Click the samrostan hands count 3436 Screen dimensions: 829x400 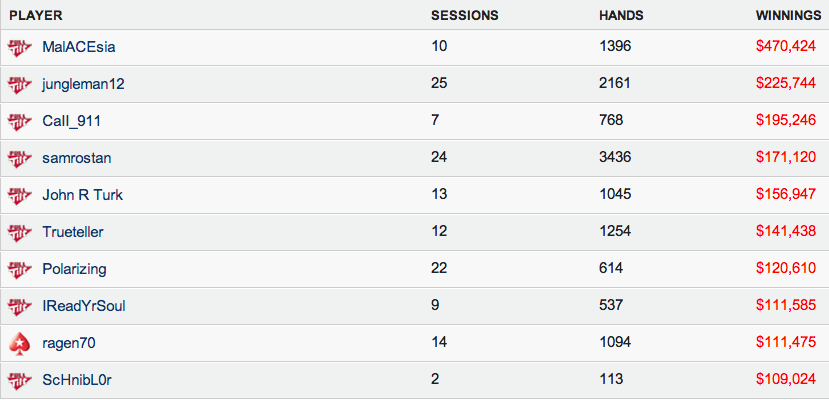click(x=615, y=157)
